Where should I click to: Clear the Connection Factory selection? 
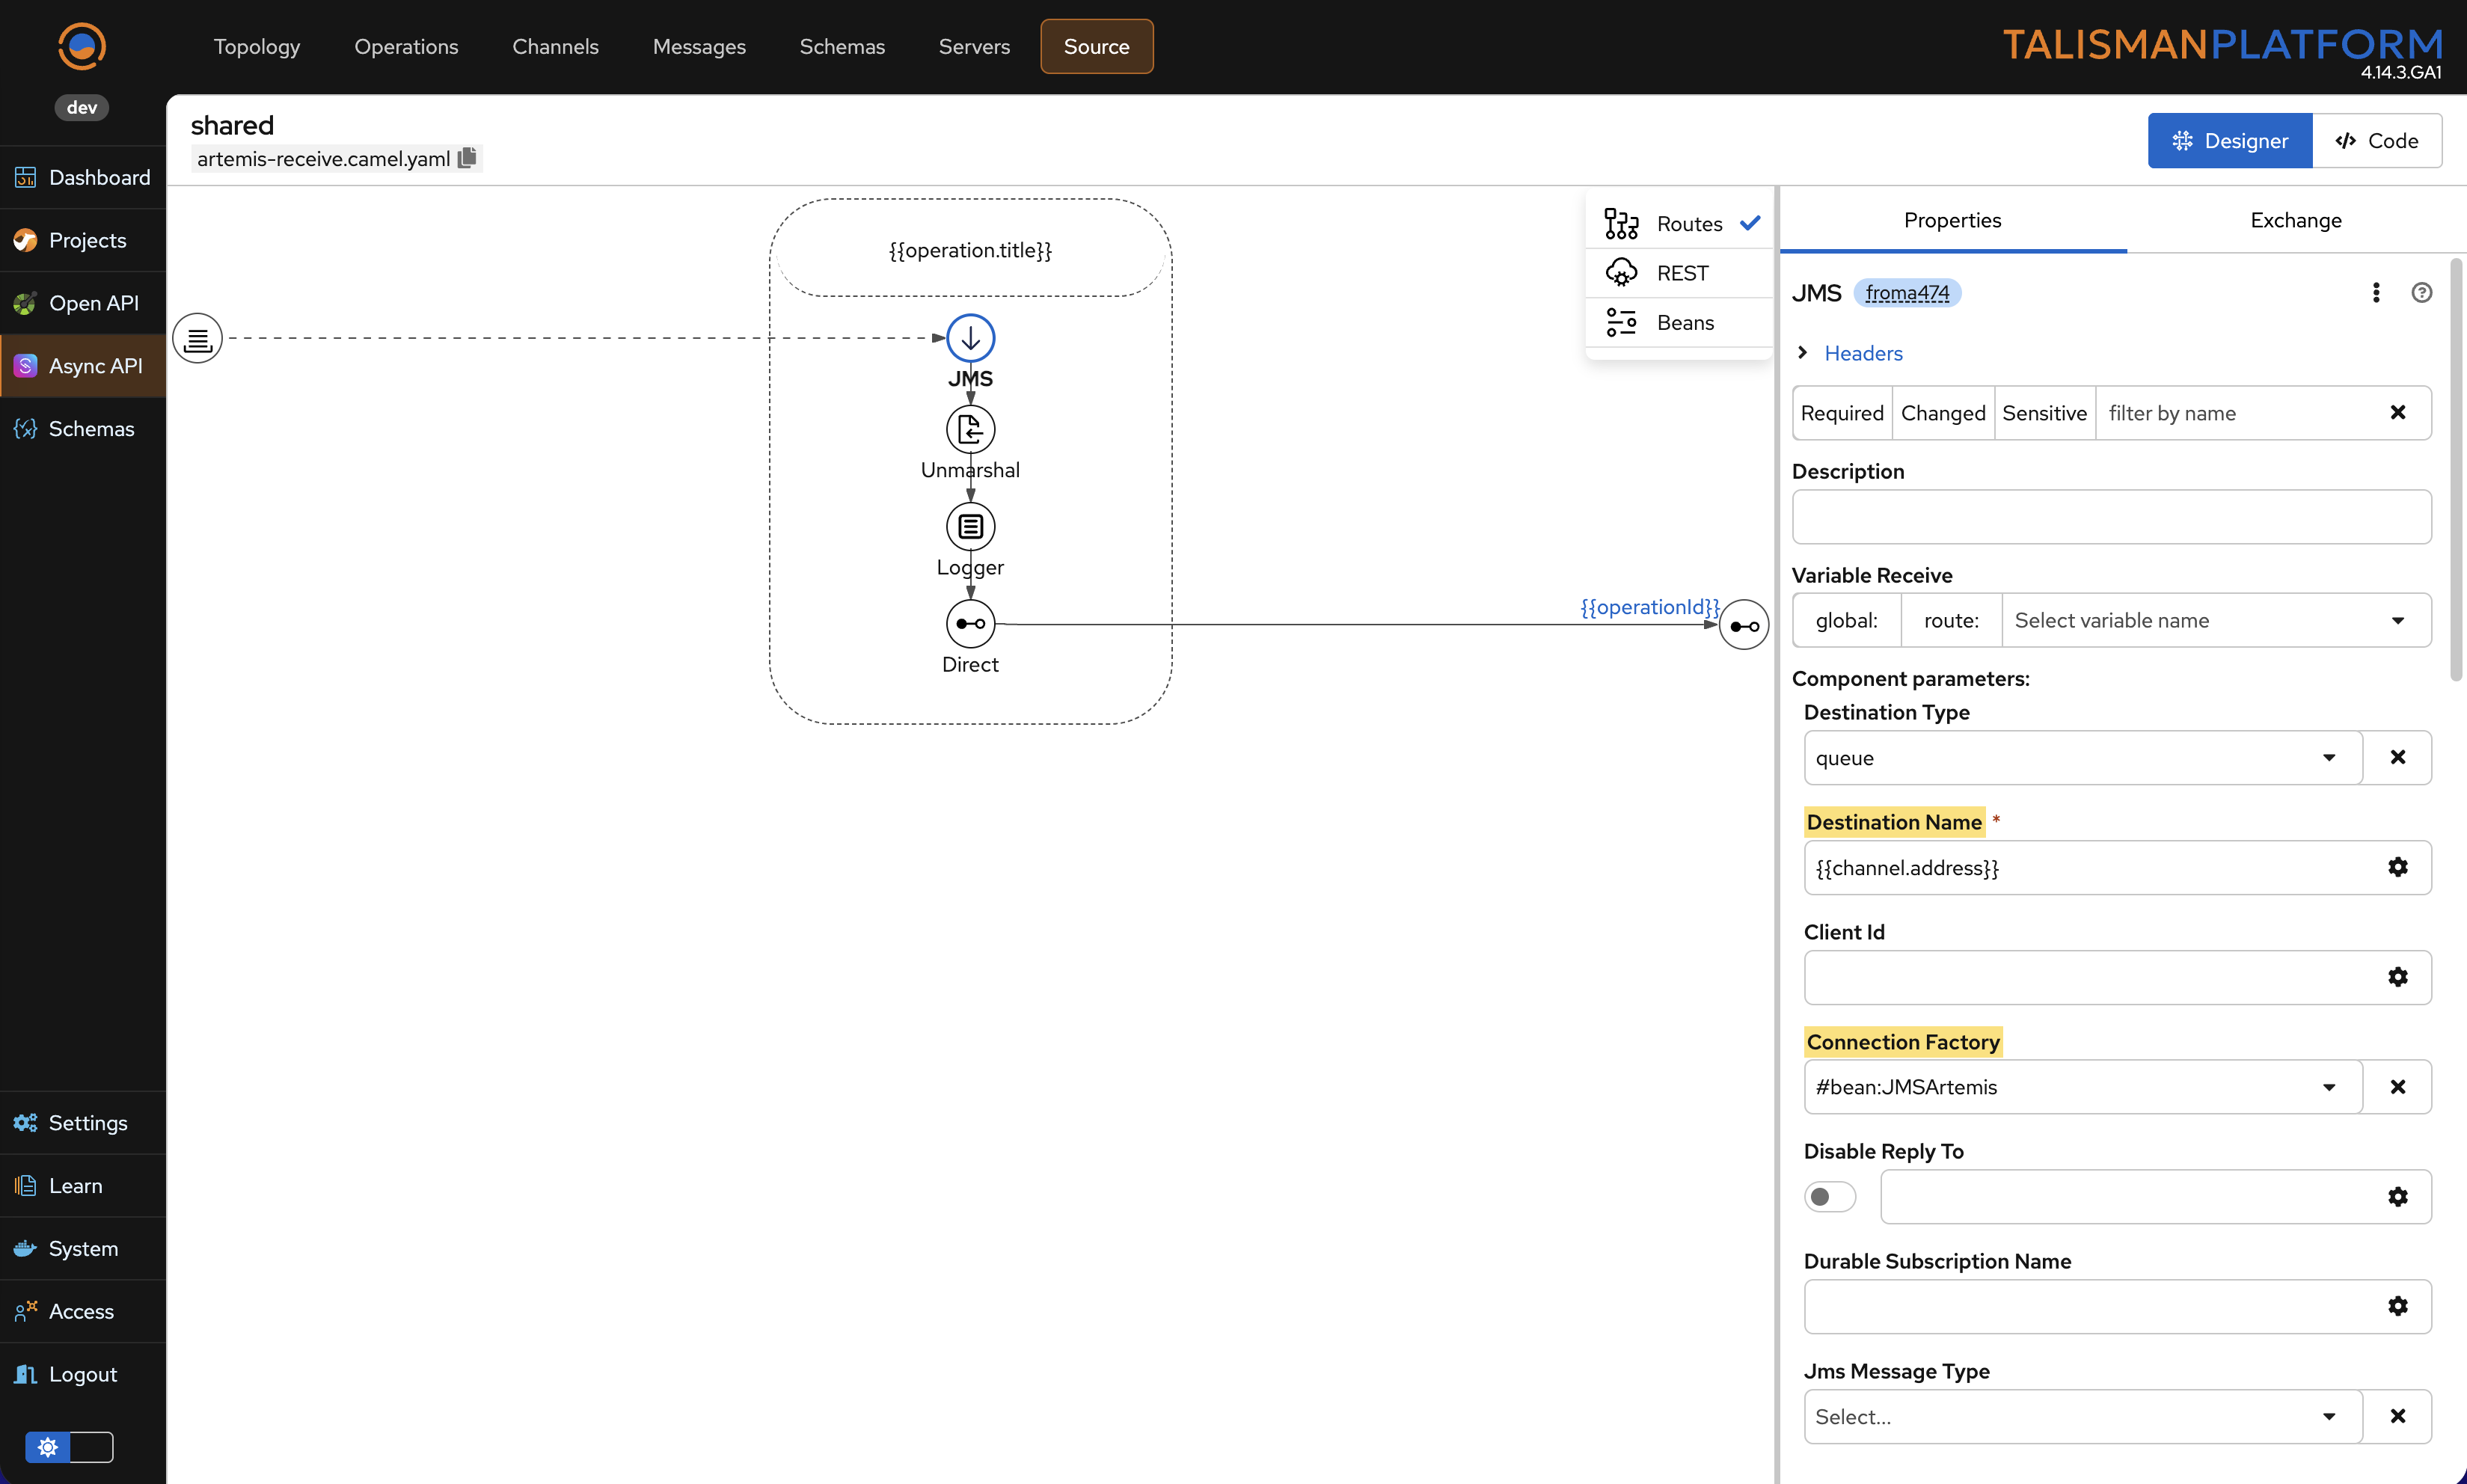click(2397, 1087)
